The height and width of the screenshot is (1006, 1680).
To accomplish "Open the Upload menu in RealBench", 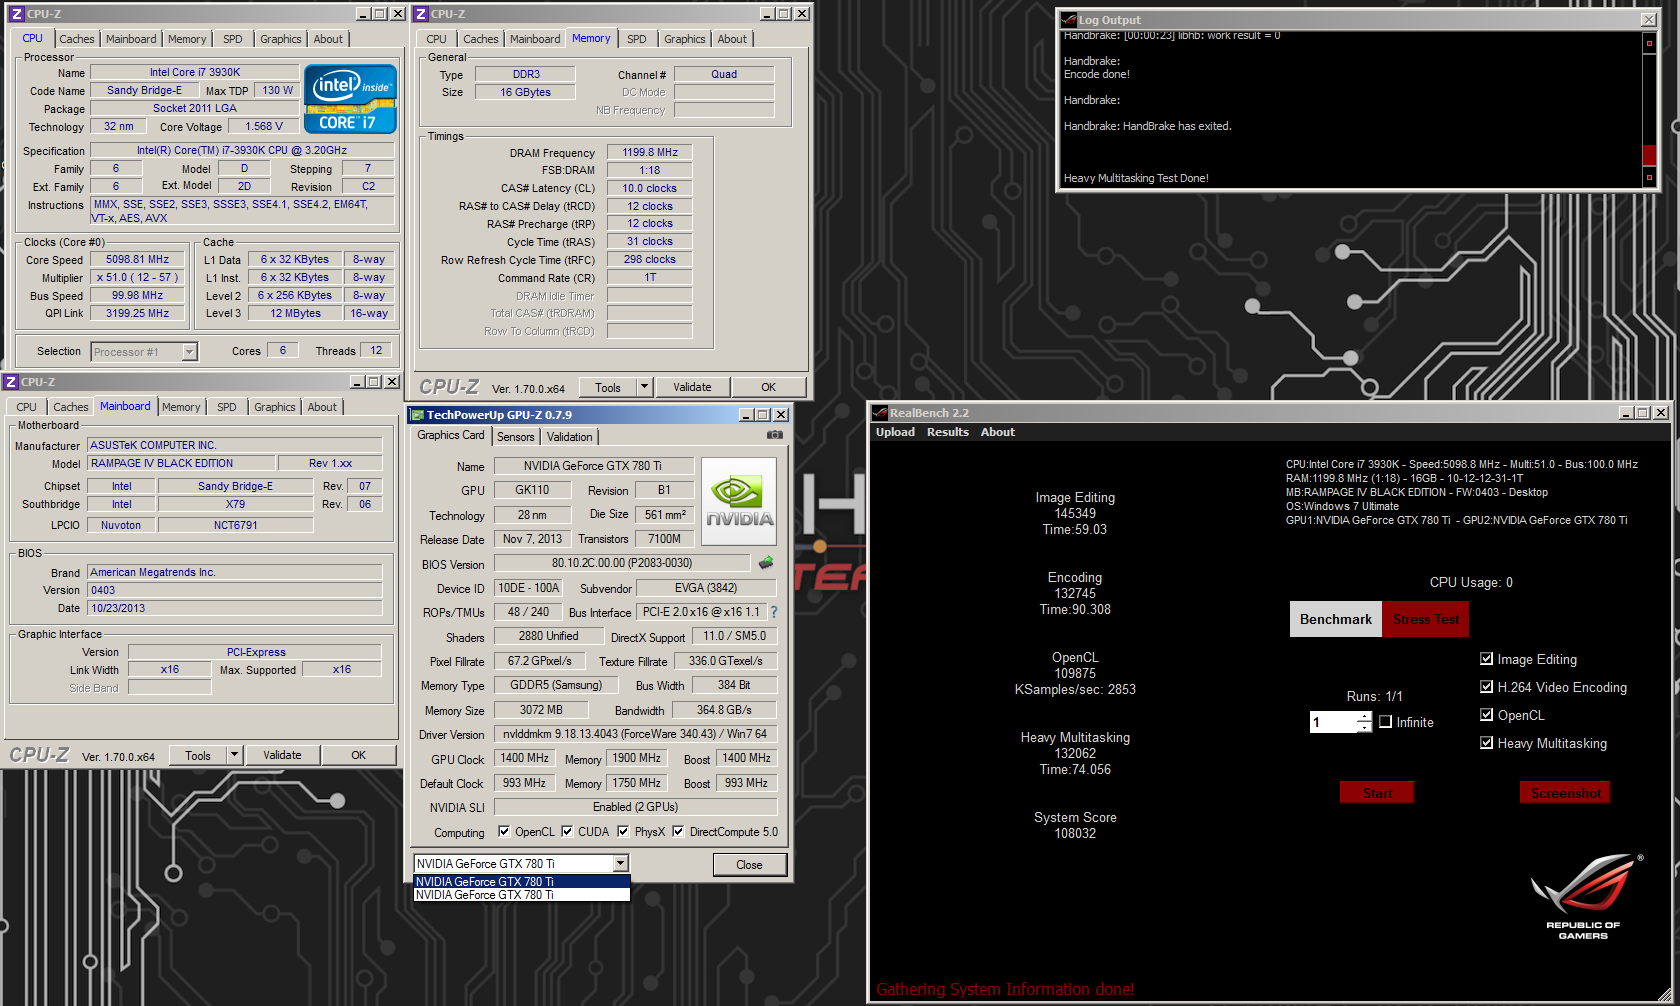I will (x=895, y=432).
